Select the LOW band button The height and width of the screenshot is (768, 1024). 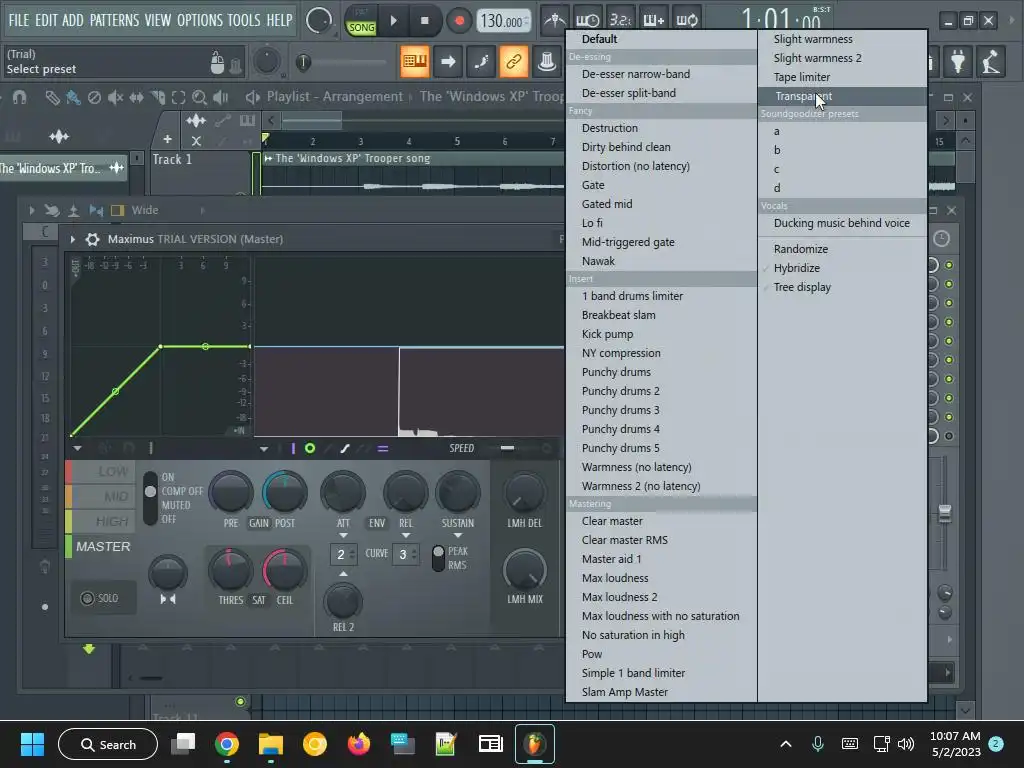101,472
